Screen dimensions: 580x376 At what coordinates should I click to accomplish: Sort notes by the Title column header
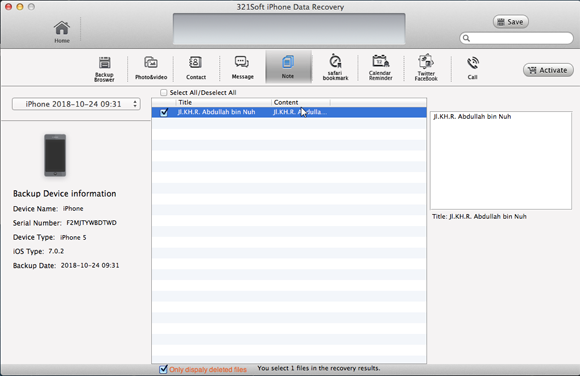tap(223, 103)
